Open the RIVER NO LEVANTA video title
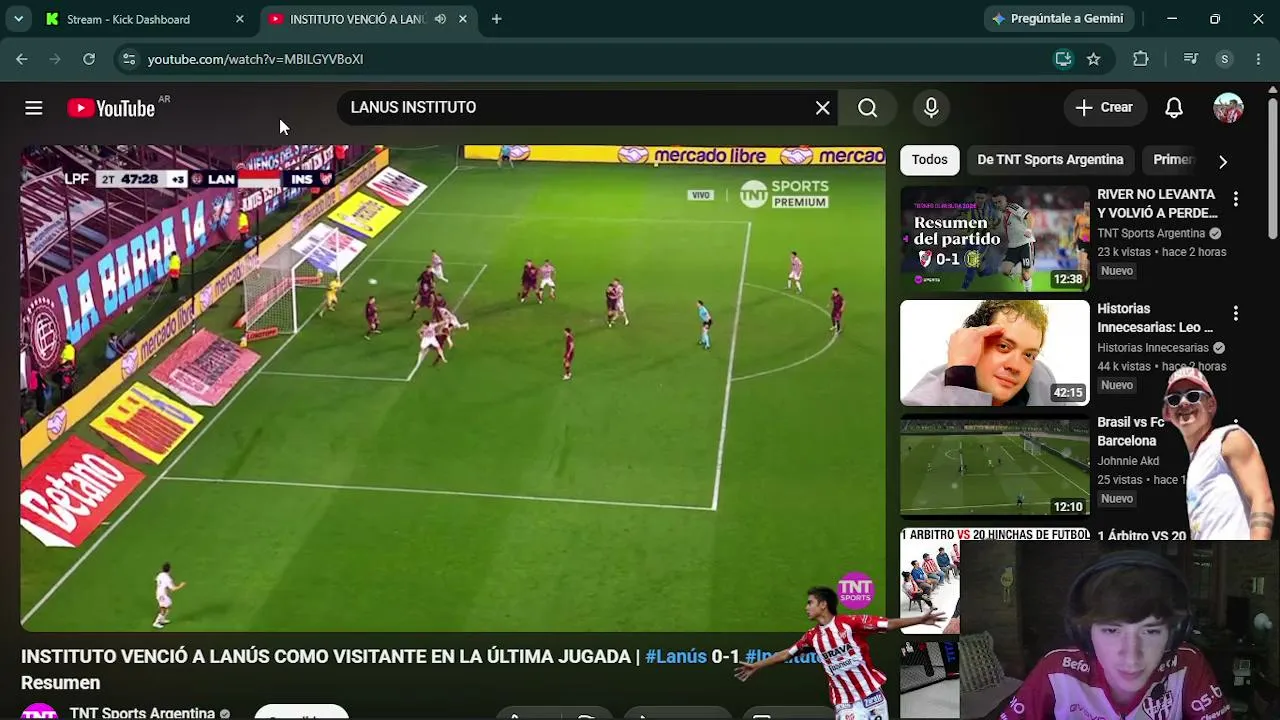Viewport: 1280px width, 720px height. pos(1157,204)
